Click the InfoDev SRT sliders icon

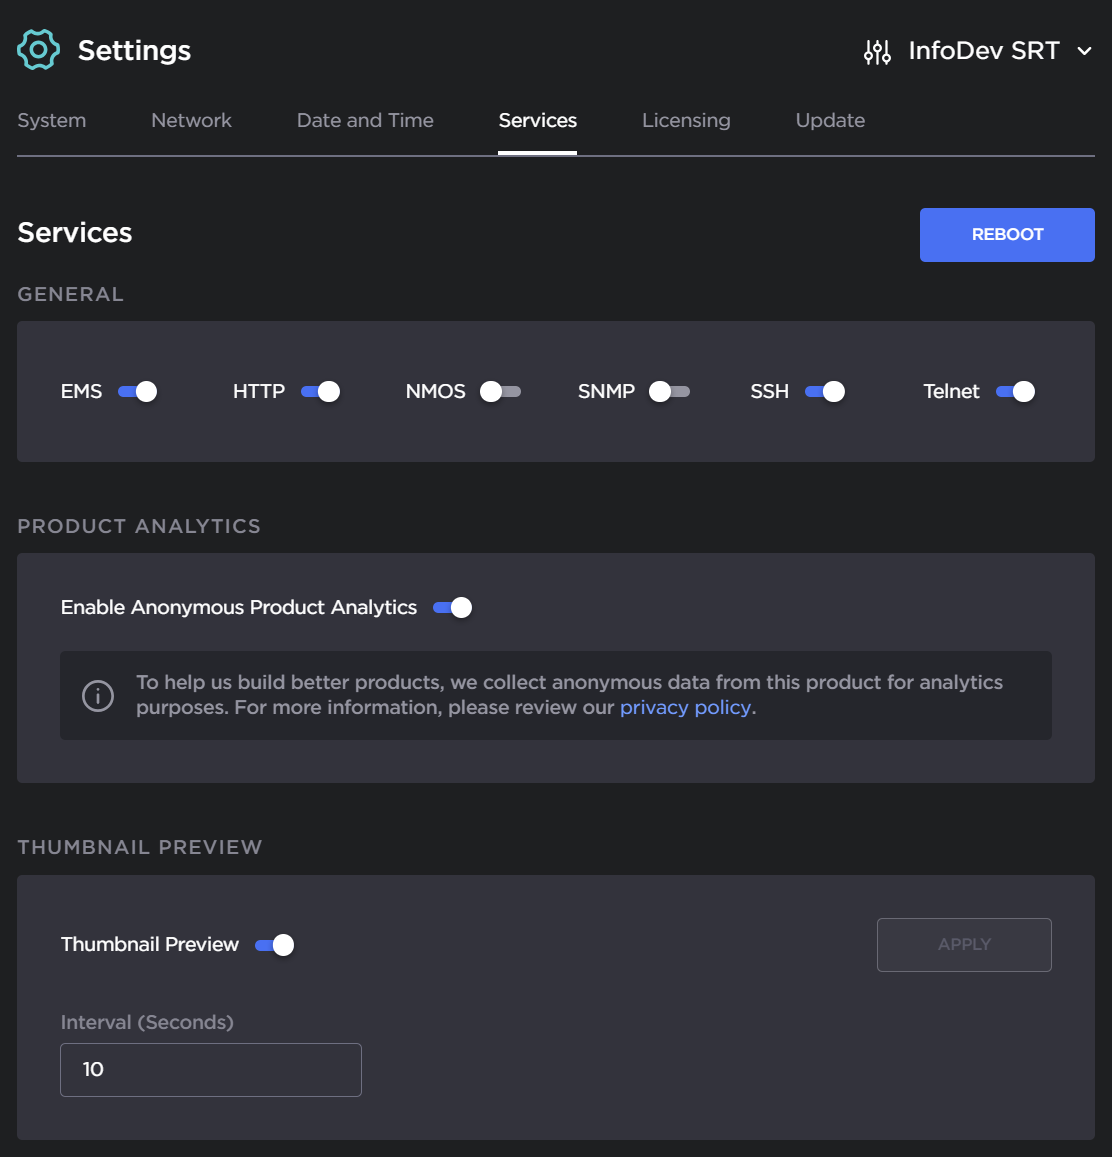[x=877, y=51]
